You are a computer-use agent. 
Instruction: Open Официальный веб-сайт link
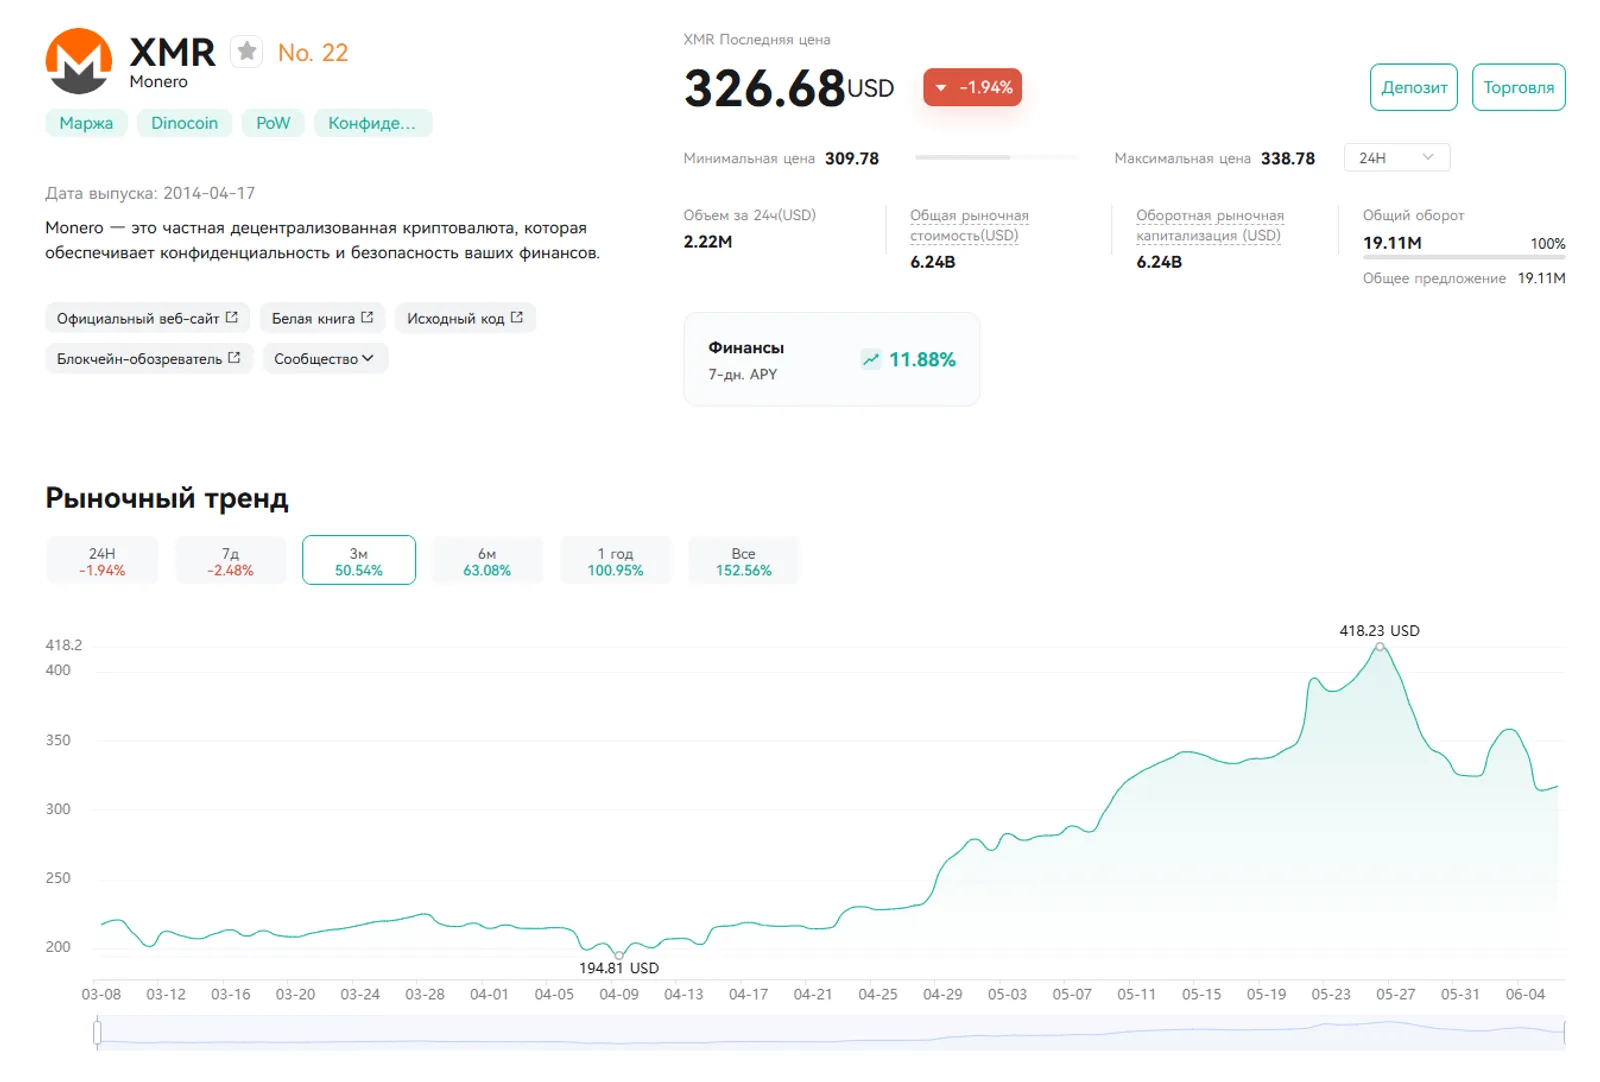pyautogui.click(x=147, y=318)
